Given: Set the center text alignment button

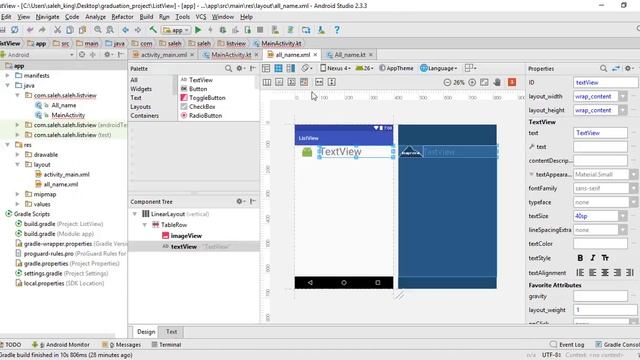Looking at the screenshot, I should (605, 272).
